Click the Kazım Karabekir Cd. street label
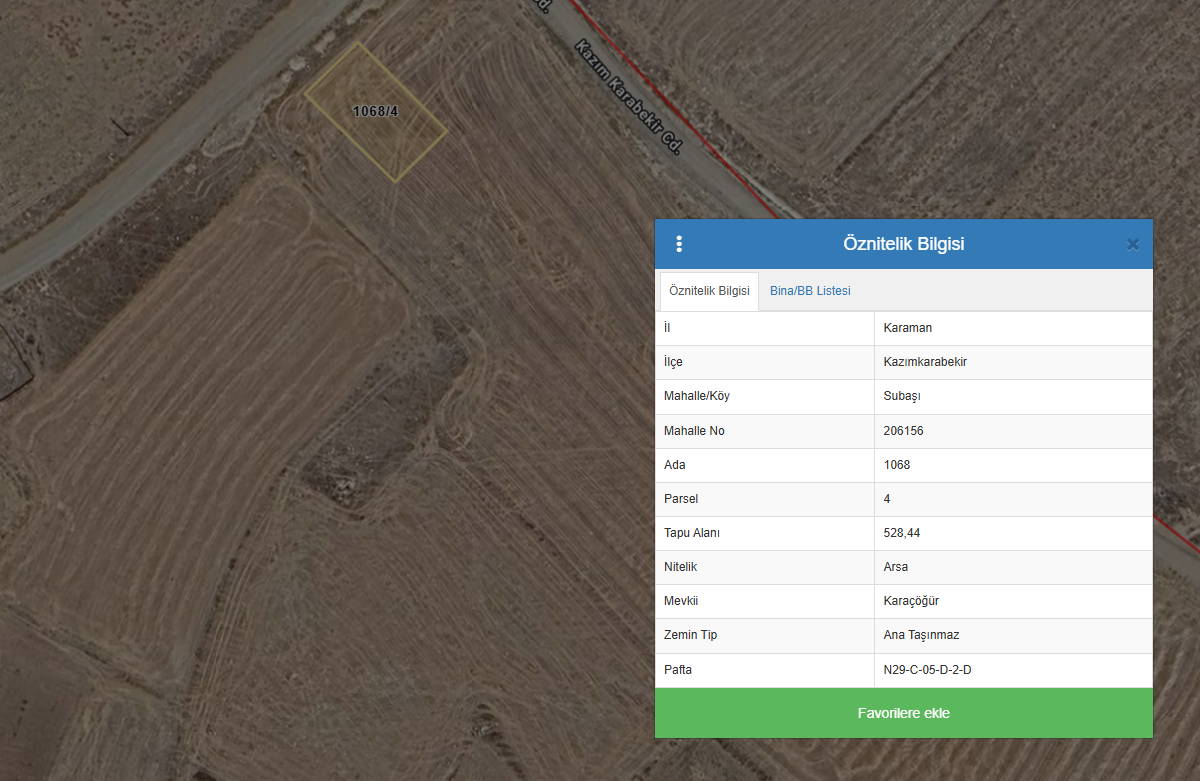This screenshot has height=781, width=1200. pyautogui.click(x=629, y=96)
